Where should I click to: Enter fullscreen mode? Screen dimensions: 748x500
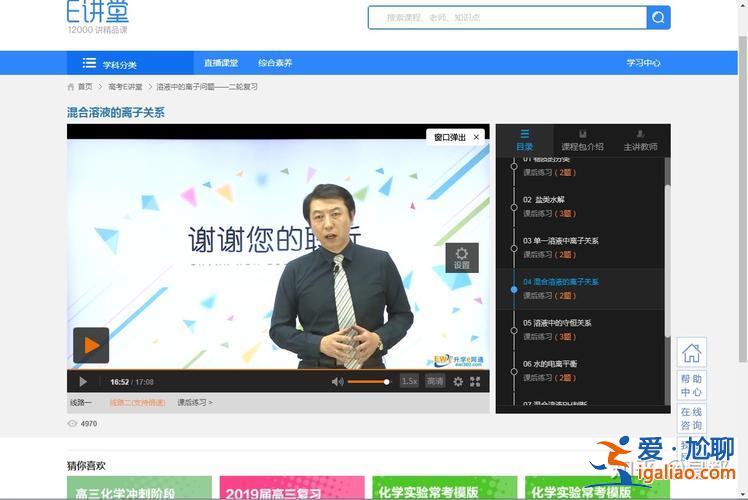(476, 381)
